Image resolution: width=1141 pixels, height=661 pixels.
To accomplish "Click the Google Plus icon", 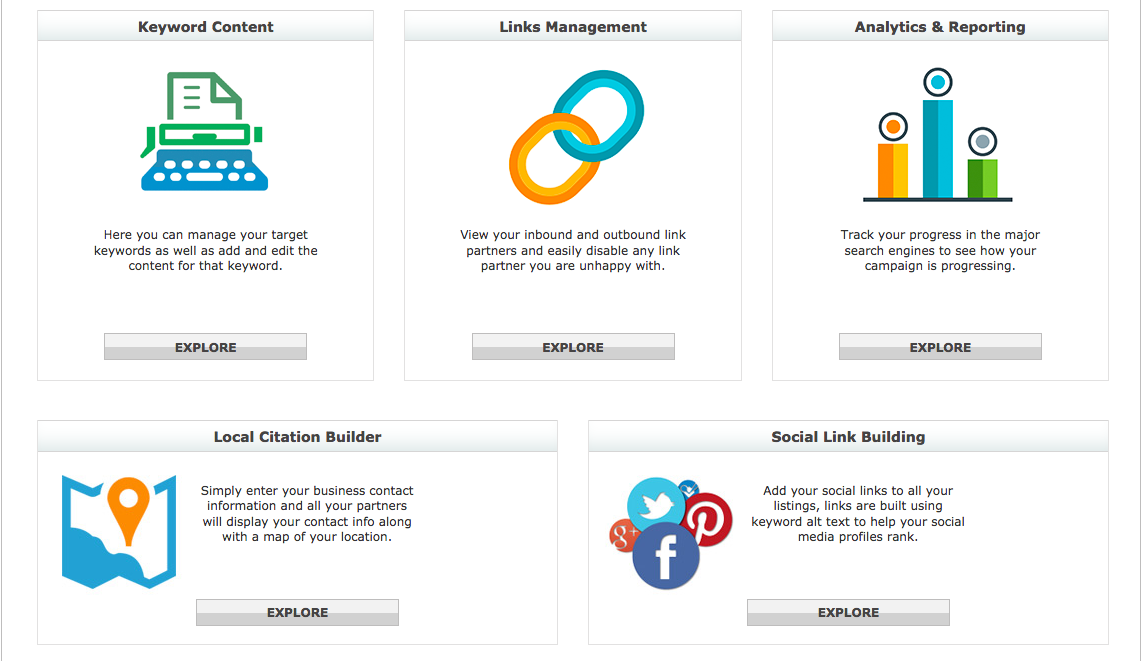I will pyautogui.click(x=621, y=536).
